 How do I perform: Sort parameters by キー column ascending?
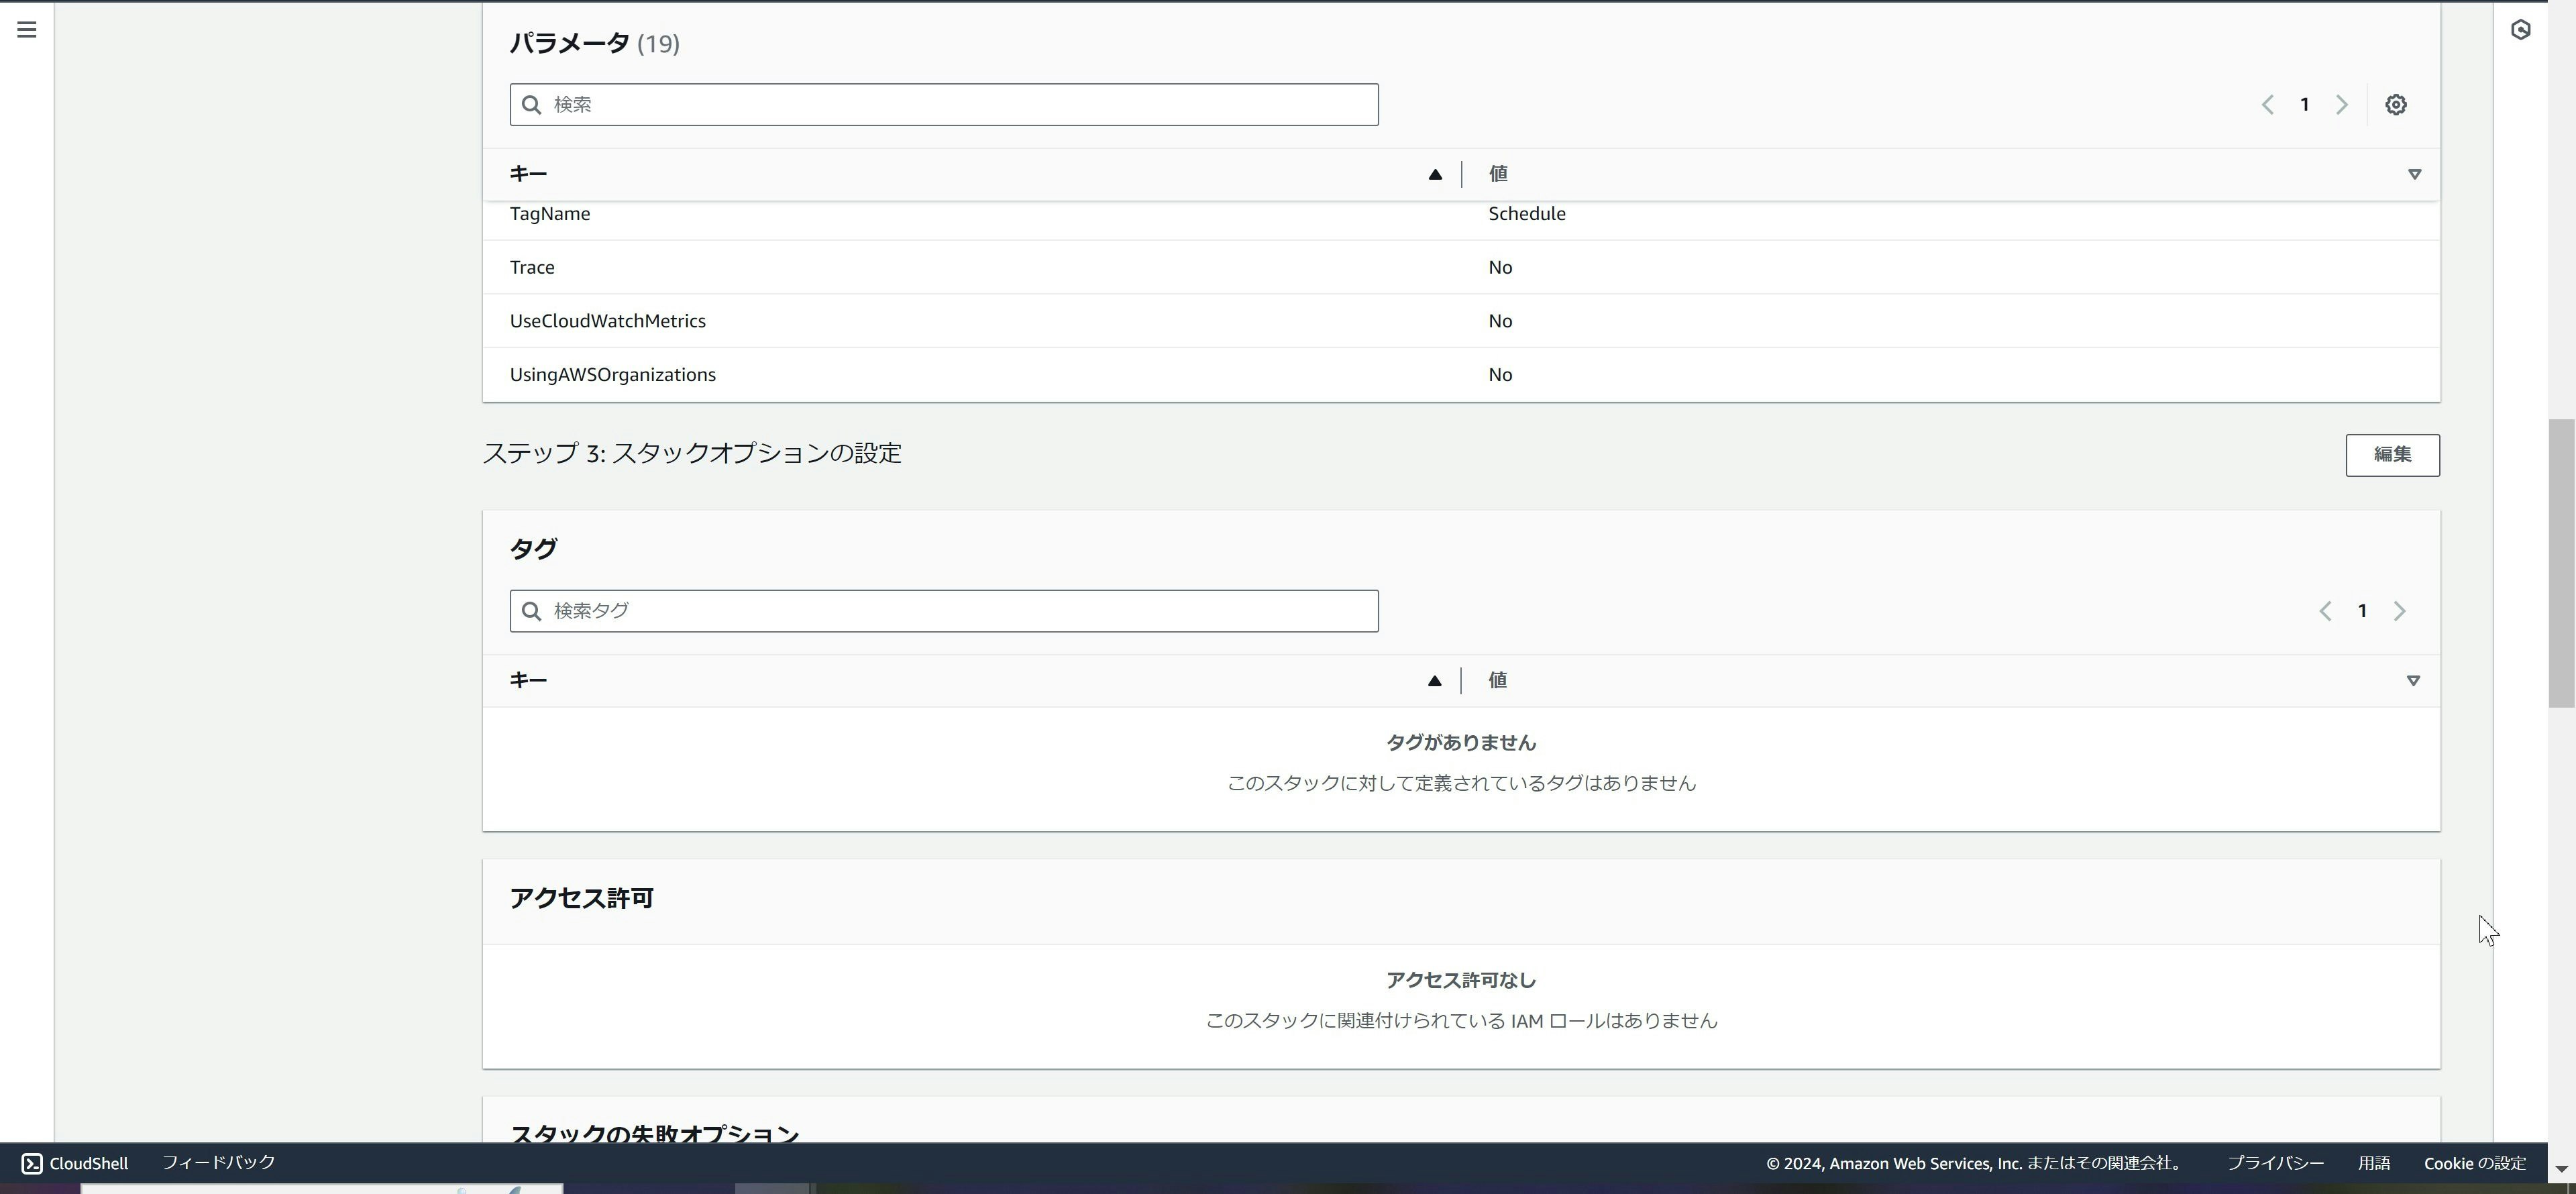(x=1434, y=175)
